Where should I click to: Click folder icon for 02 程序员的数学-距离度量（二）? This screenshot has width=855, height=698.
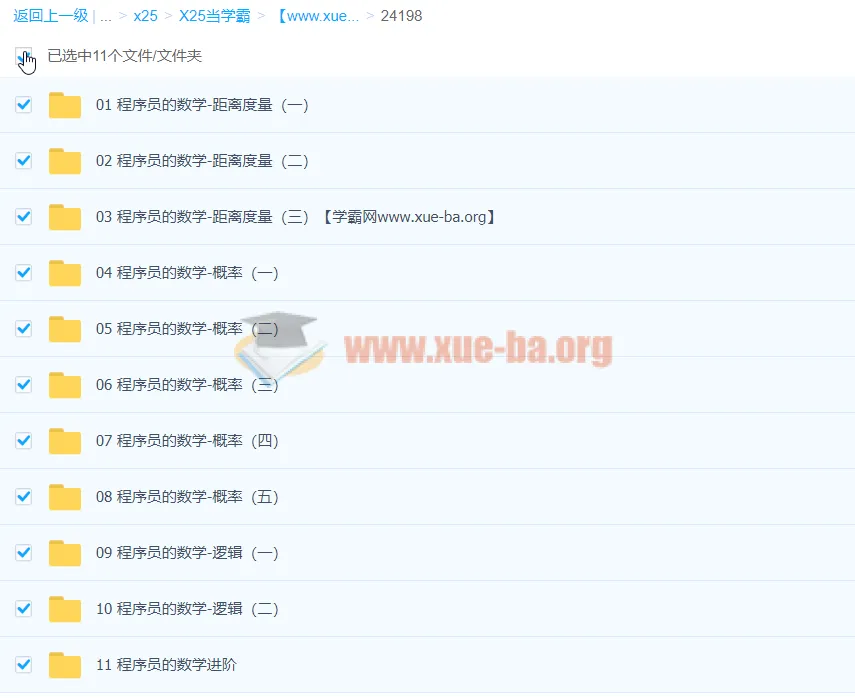(x=65, y=161)
